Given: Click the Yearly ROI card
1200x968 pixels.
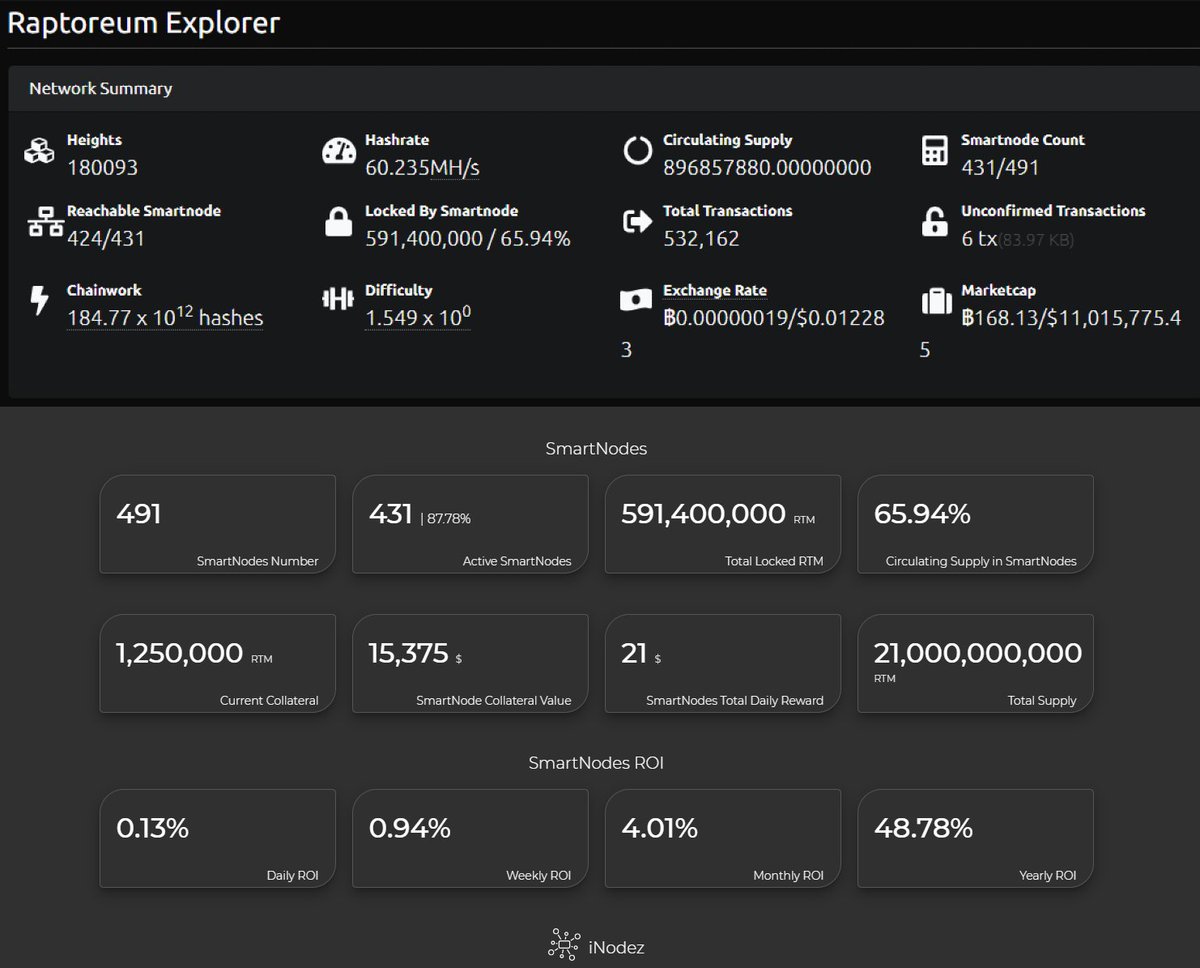Looking at the screenshot, I should 975,838.
